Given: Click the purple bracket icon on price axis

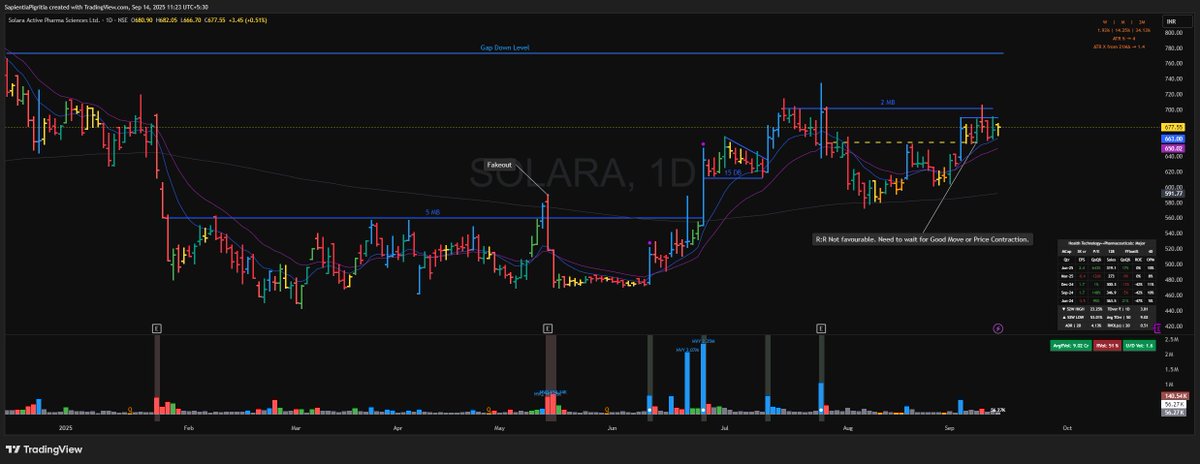Looking at the screenshot, I should [1157, 328].
